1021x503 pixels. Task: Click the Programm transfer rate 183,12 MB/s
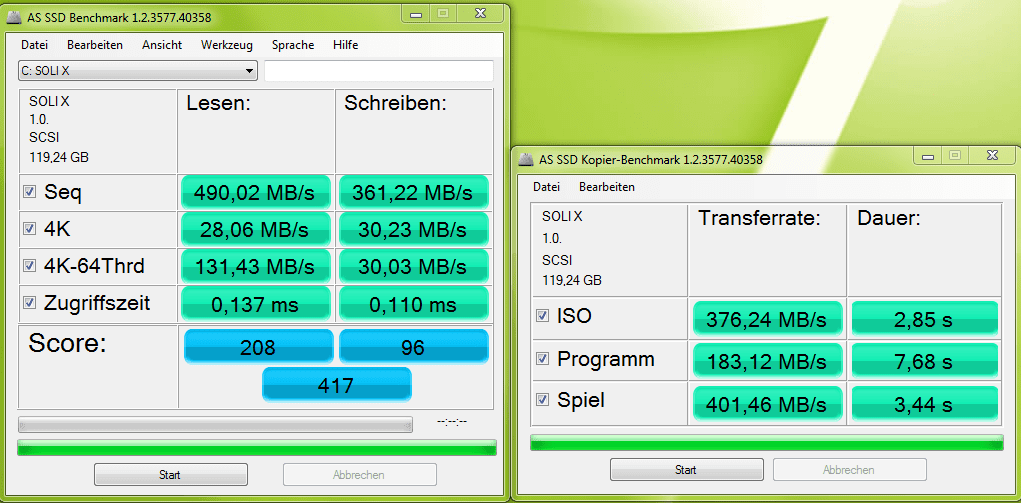tap(768, 360)
